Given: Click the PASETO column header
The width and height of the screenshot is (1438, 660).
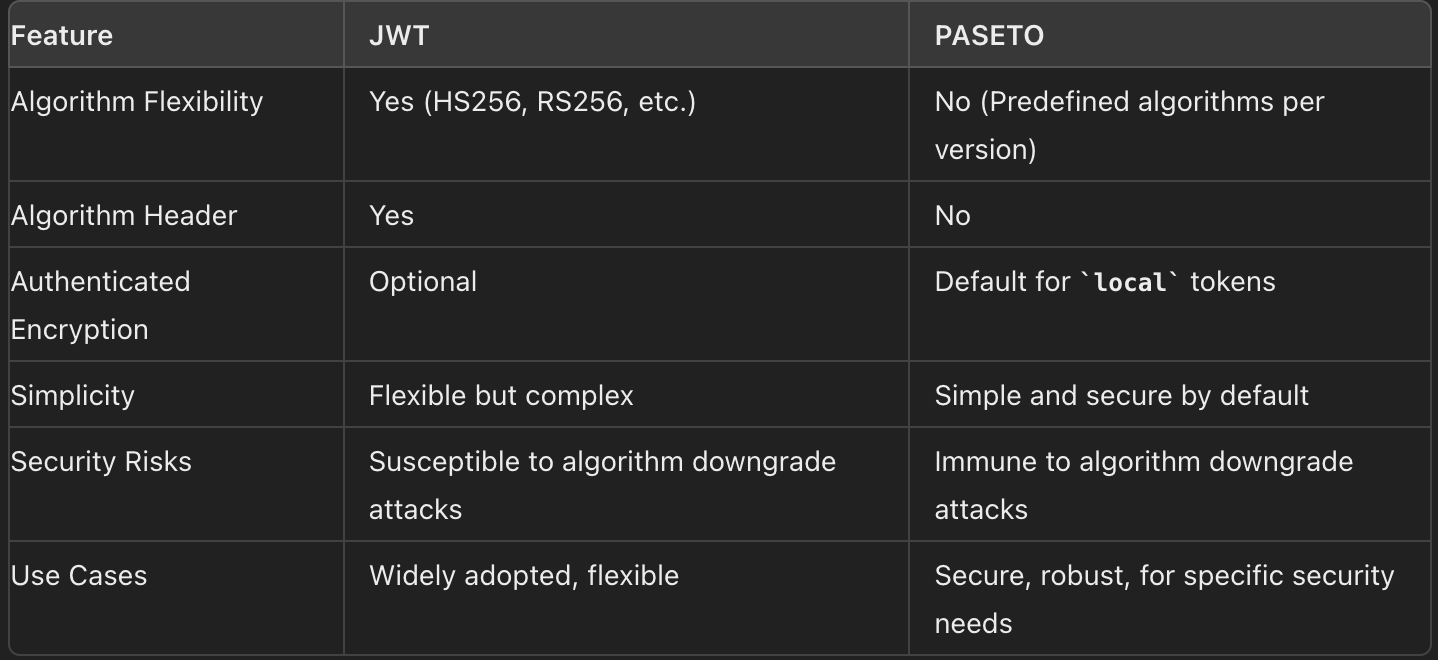Looking at the screenshot, I should 989,36.
